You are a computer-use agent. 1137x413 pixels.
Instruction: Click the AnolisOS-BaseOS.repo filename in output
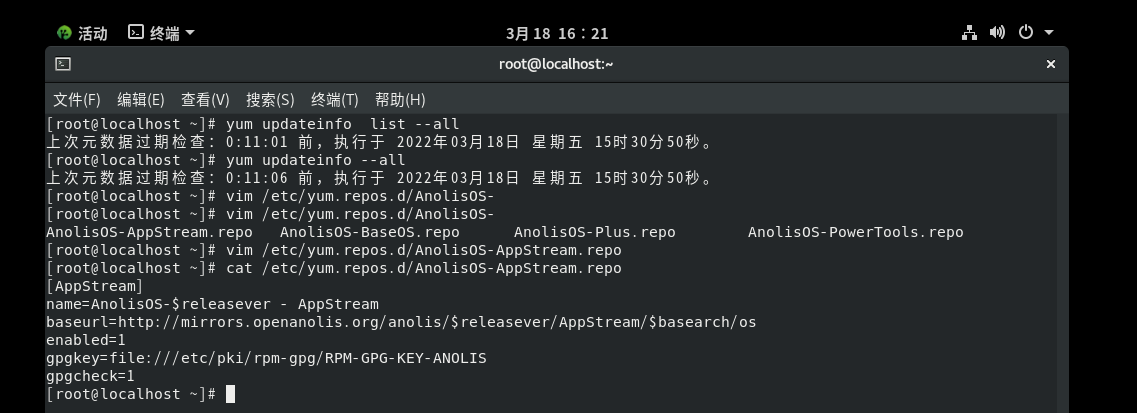369,232
